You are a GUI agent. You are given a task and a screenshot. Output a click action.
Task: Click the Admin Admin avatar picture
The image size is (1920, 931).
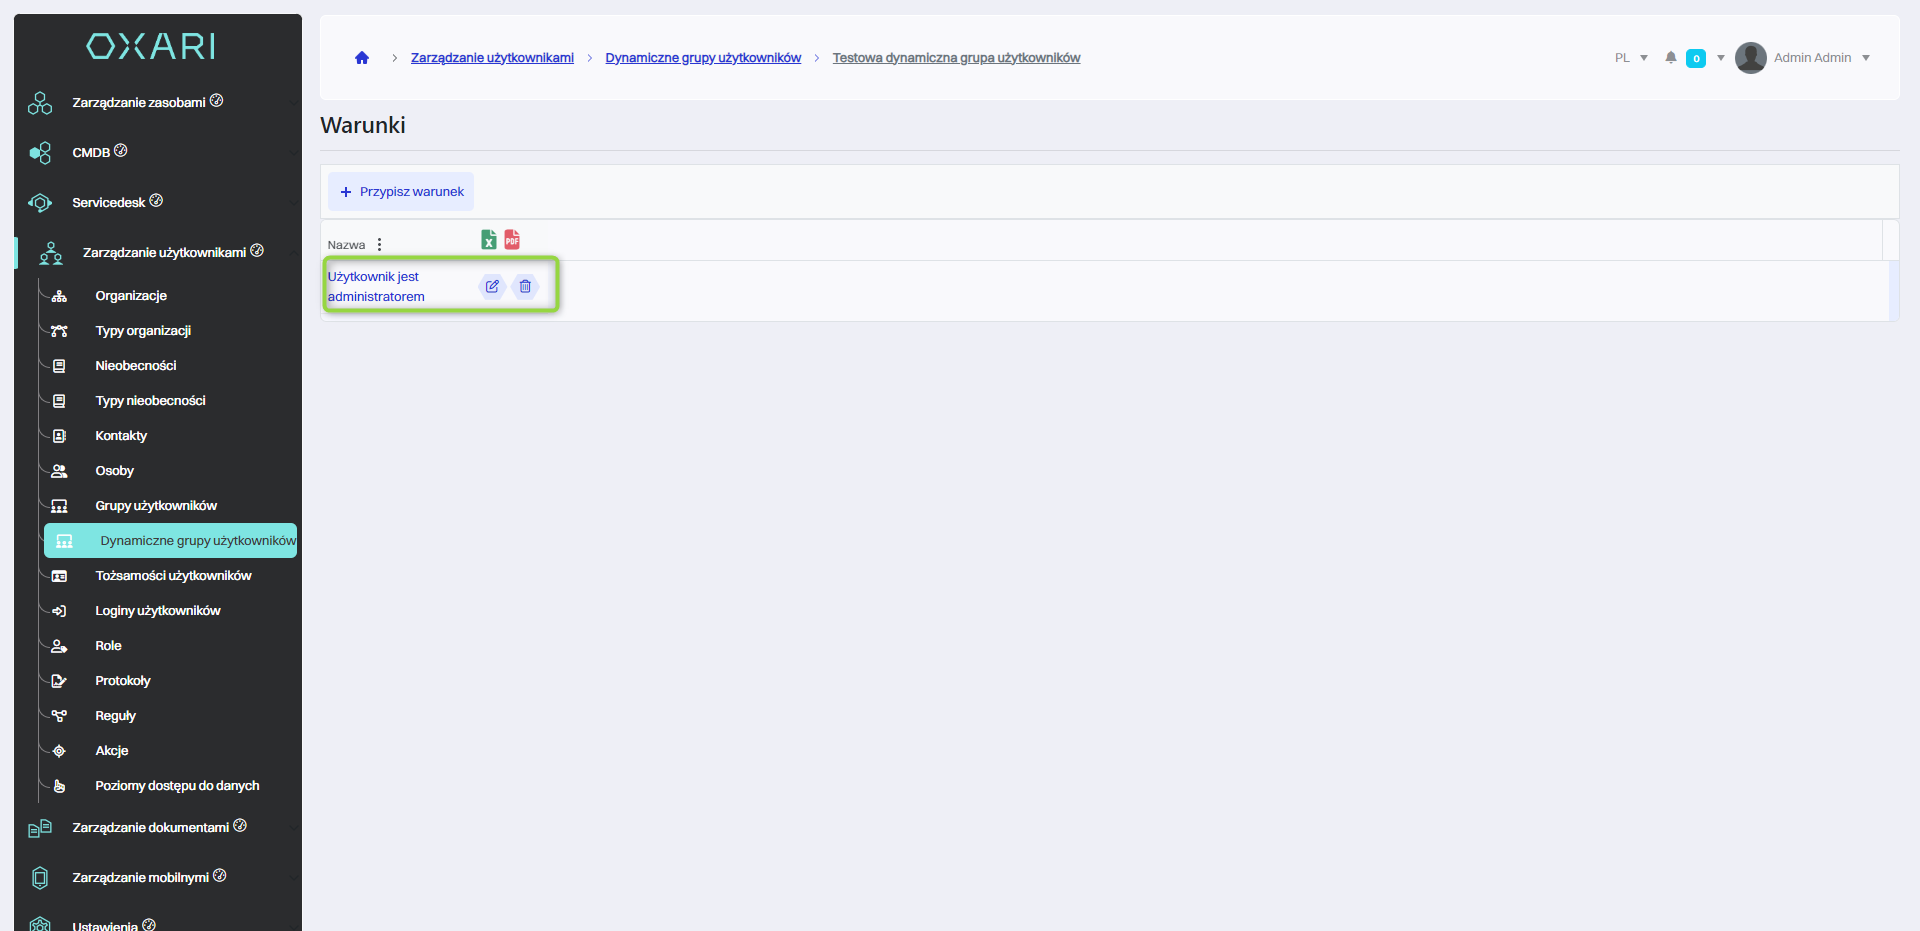(x=1750, y=58)
